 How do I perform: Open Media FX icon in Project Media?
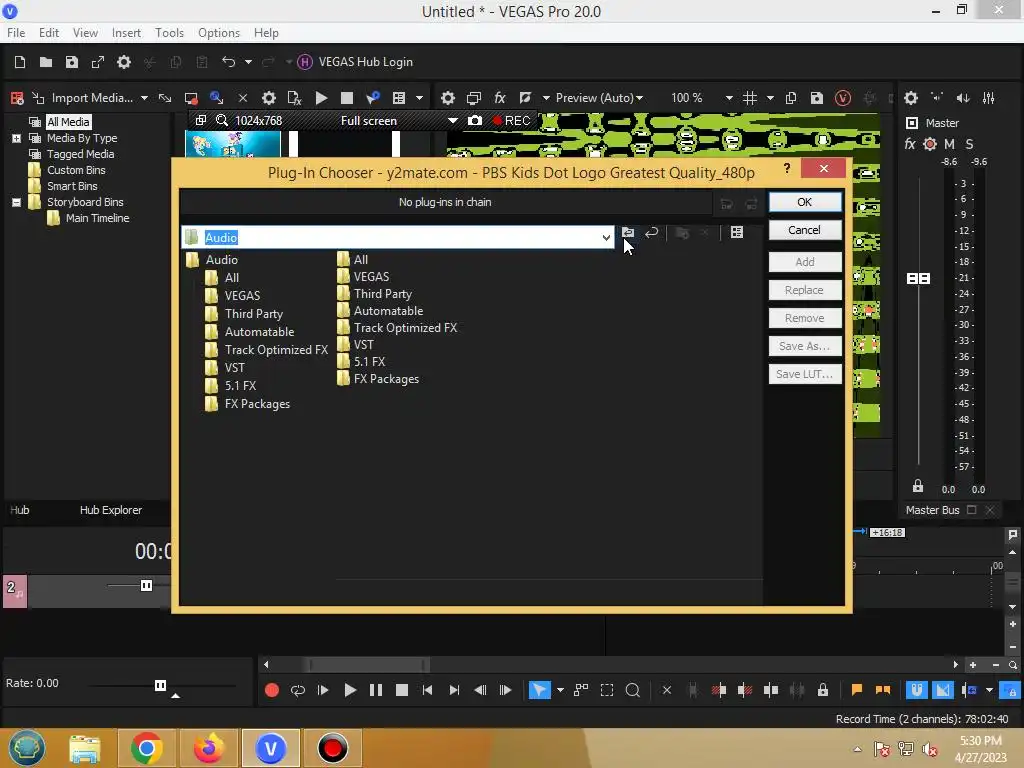coord(295,98)
